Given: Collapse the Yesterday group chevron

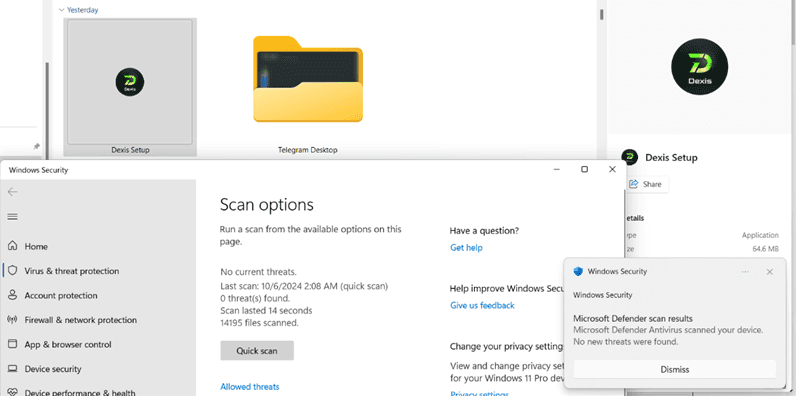Looking at the screenshot, I should pos(61,10).
